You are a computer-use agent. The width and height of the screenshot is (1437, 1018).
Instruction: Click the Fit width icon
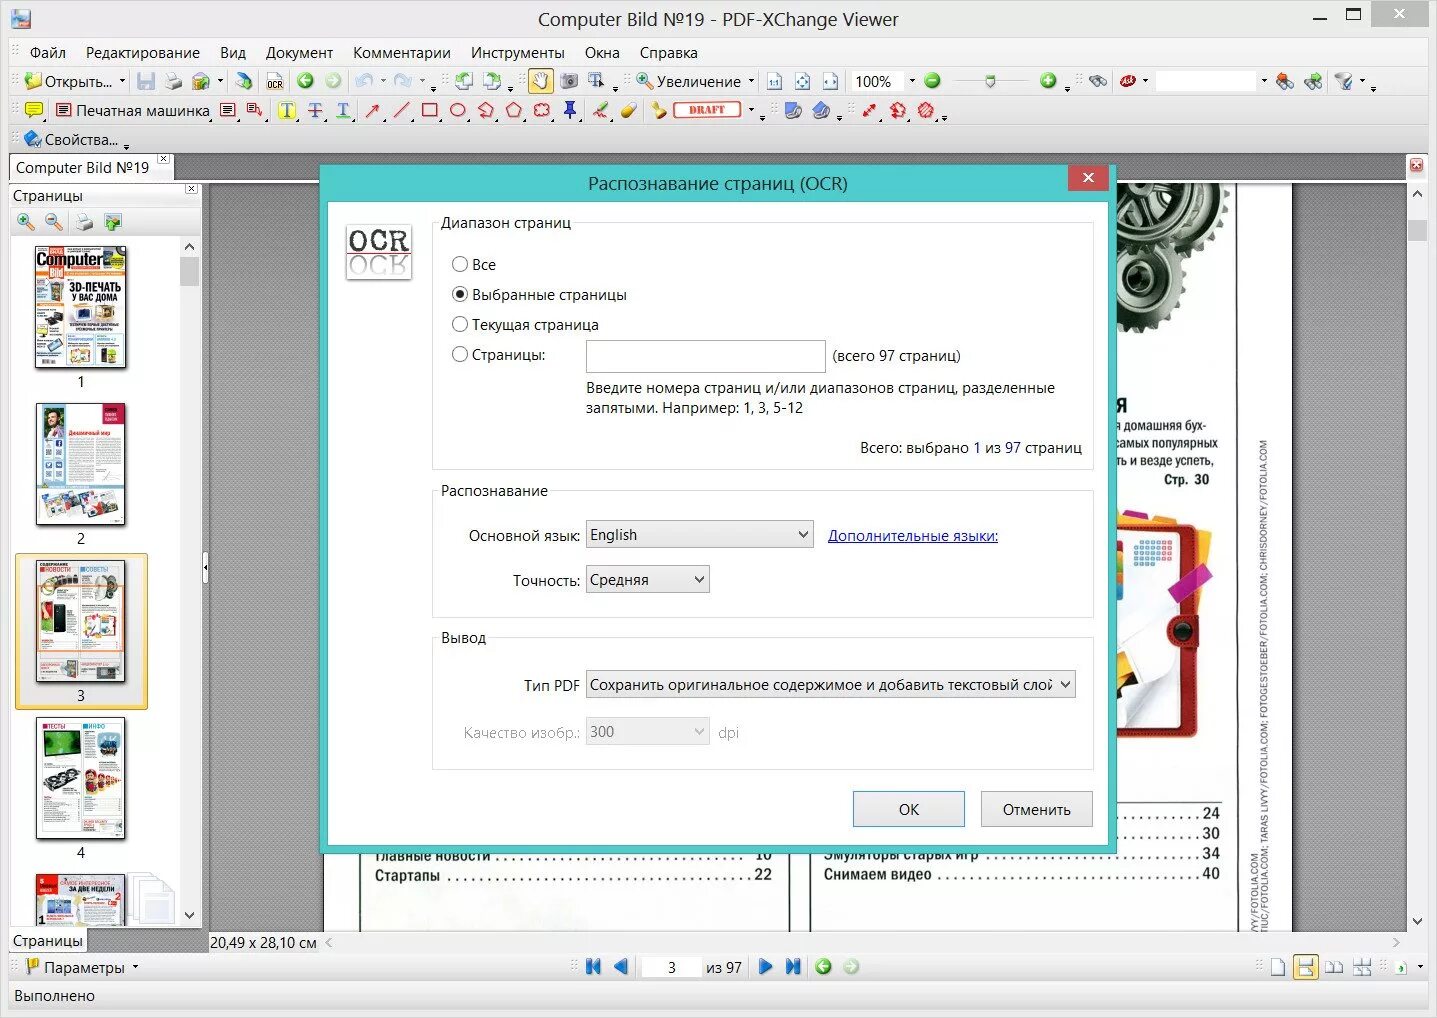click(830, 81)
